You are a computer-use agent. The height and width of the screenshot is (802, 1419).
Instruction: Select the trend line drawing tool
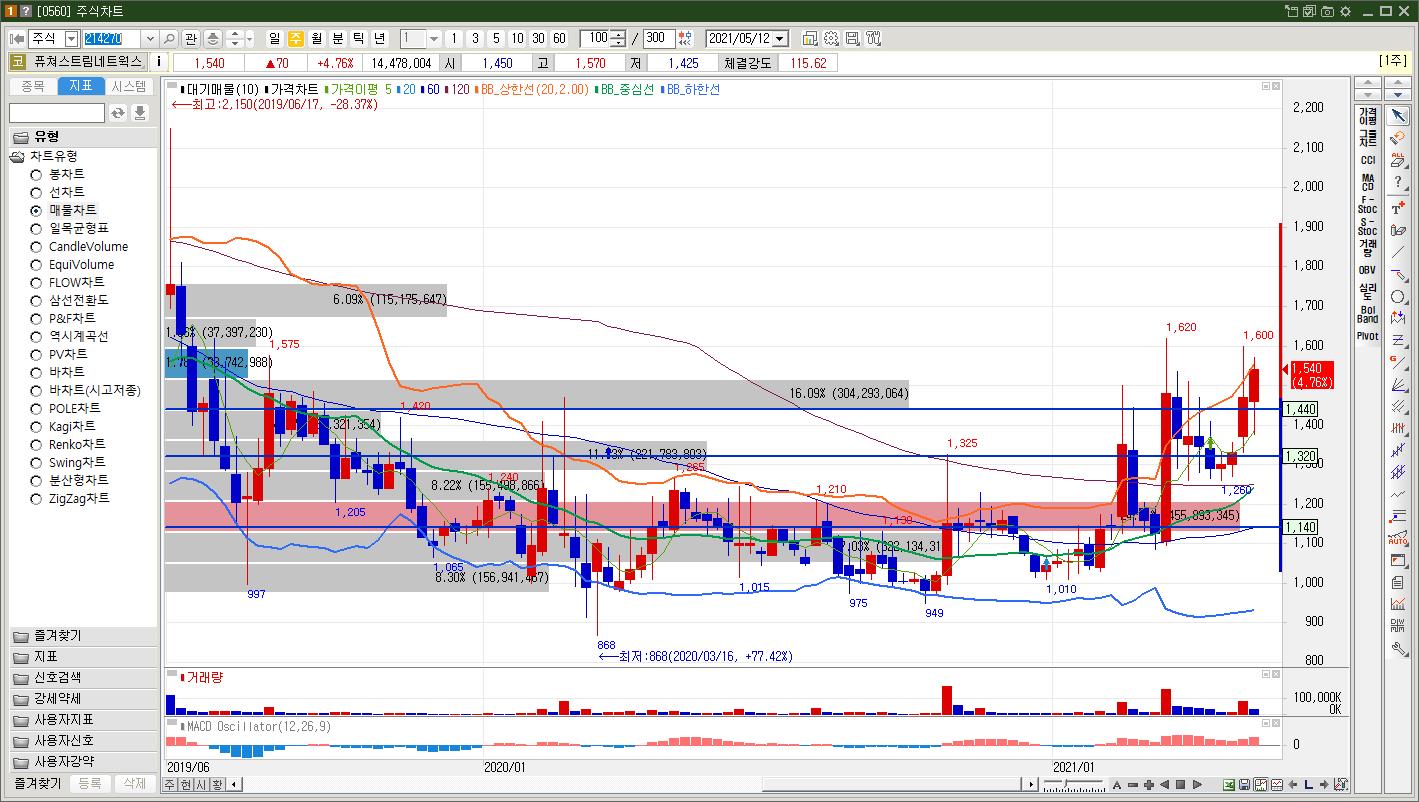tap(1398, 251)
